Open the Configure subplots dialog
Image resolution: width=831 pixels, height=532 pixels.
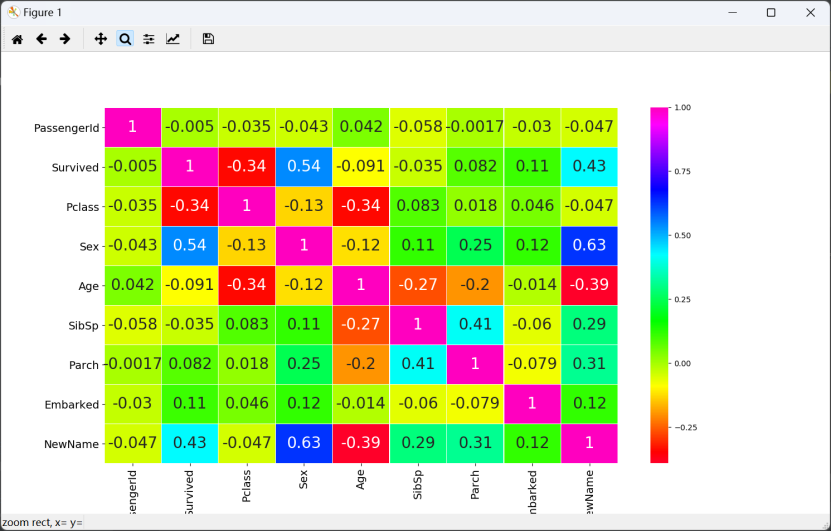[x=149, y=39]
